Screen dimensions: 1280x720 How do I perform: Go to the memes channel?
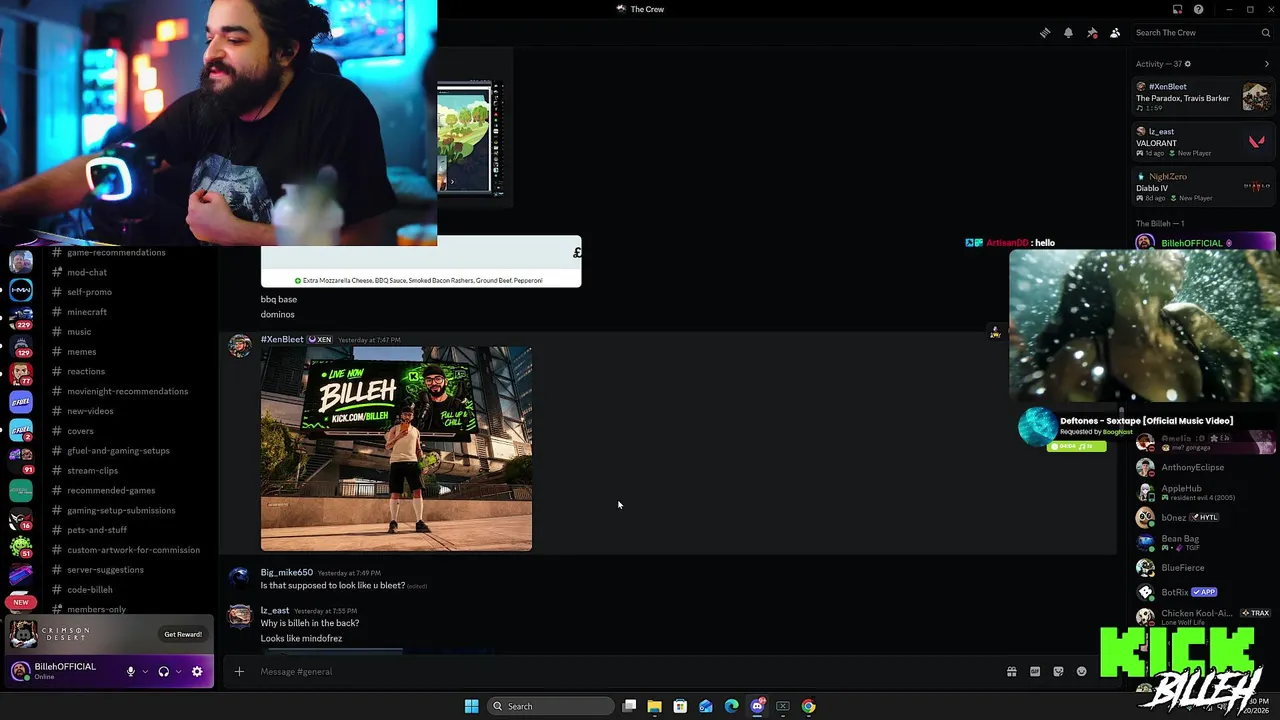(82, 352)
